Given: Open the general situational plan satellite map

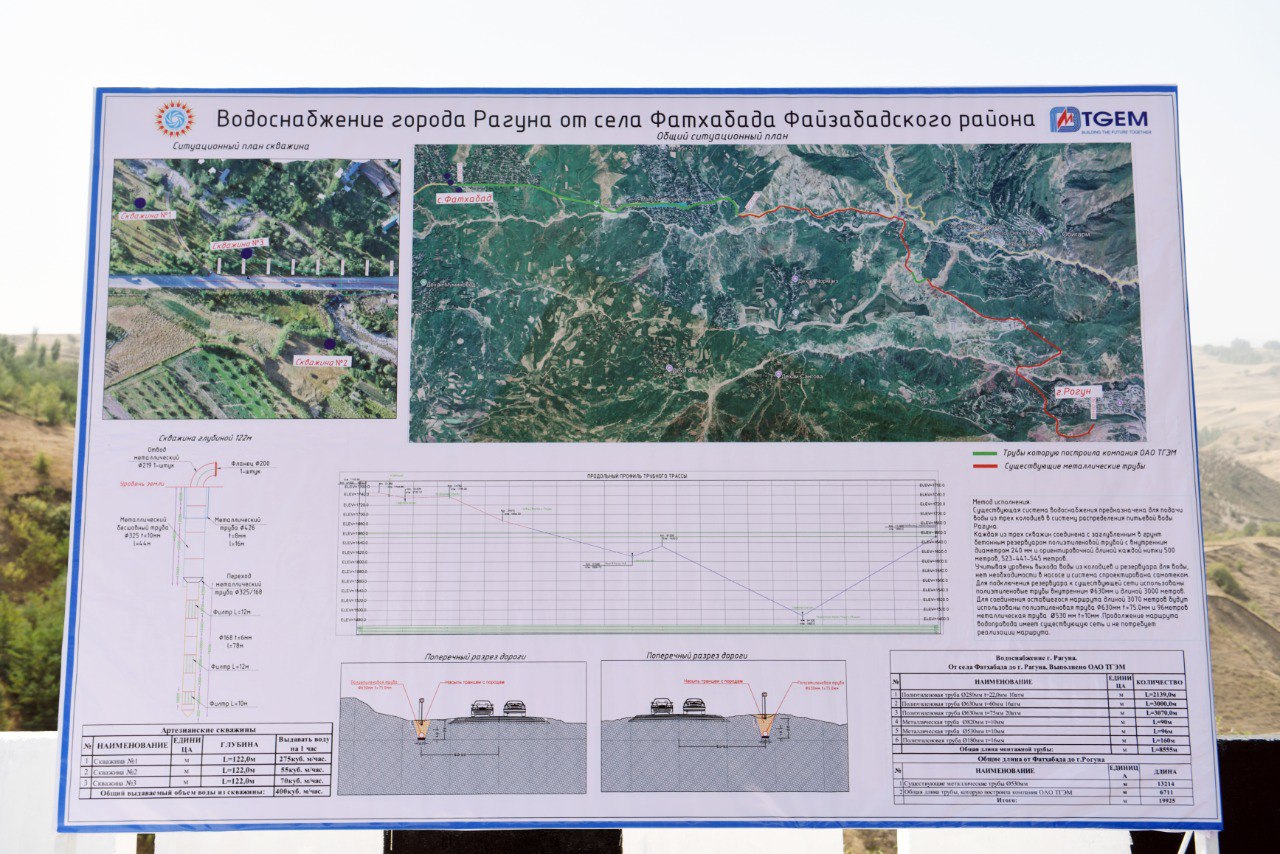Looking at the screenshot, I should pyautogui.click(x=776, y=292).
